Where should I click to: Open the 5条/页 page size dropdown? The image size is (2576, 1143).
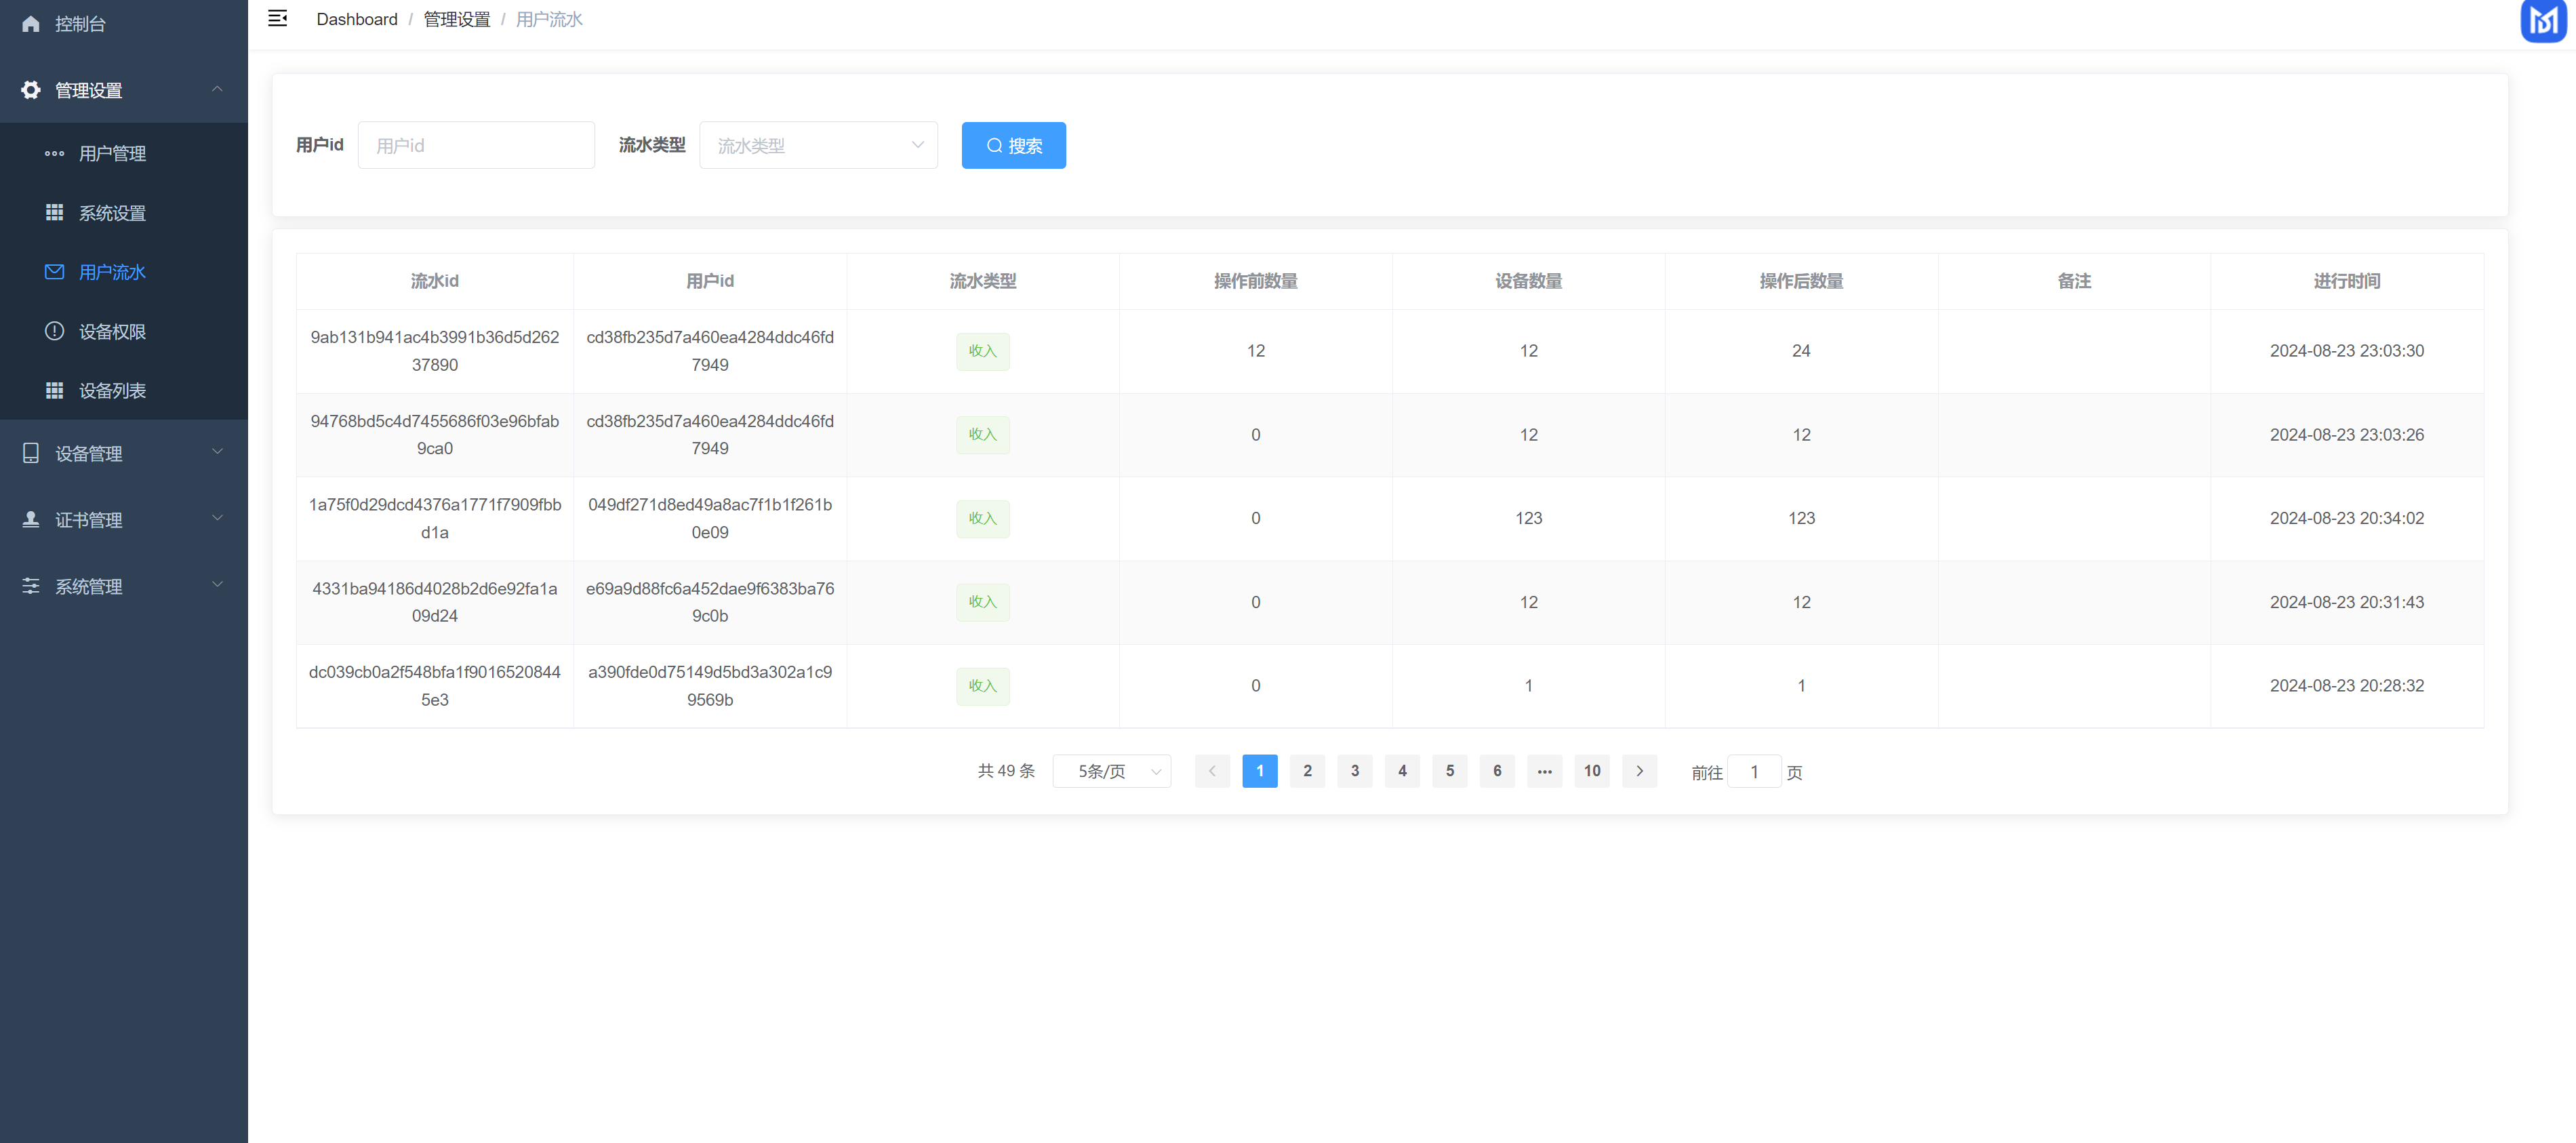click(1111, 771)
